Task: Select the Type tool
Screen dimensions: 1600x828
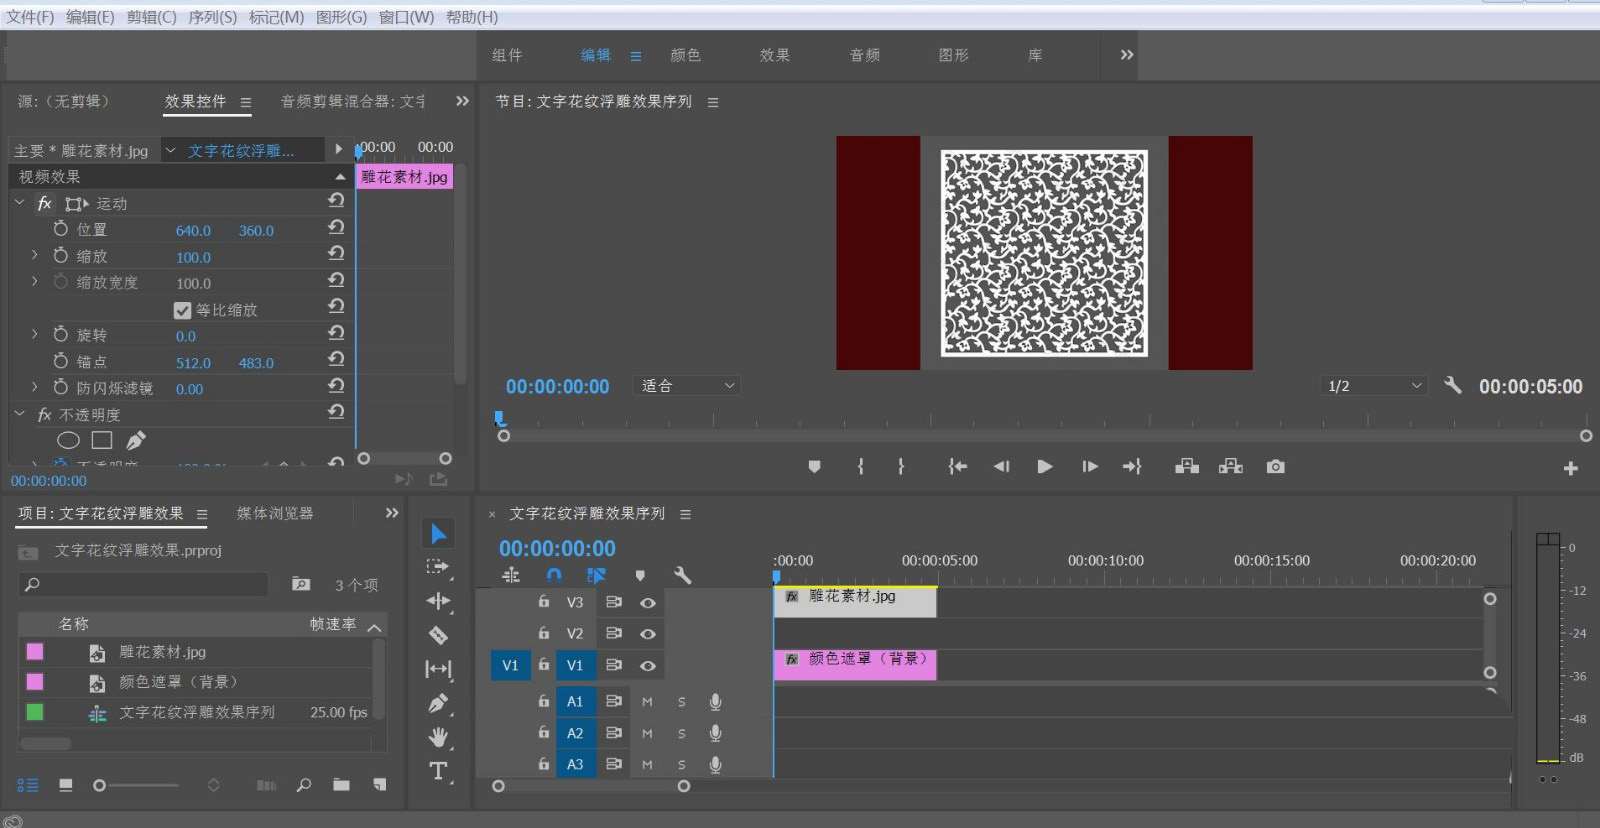Action: (438, 771)
